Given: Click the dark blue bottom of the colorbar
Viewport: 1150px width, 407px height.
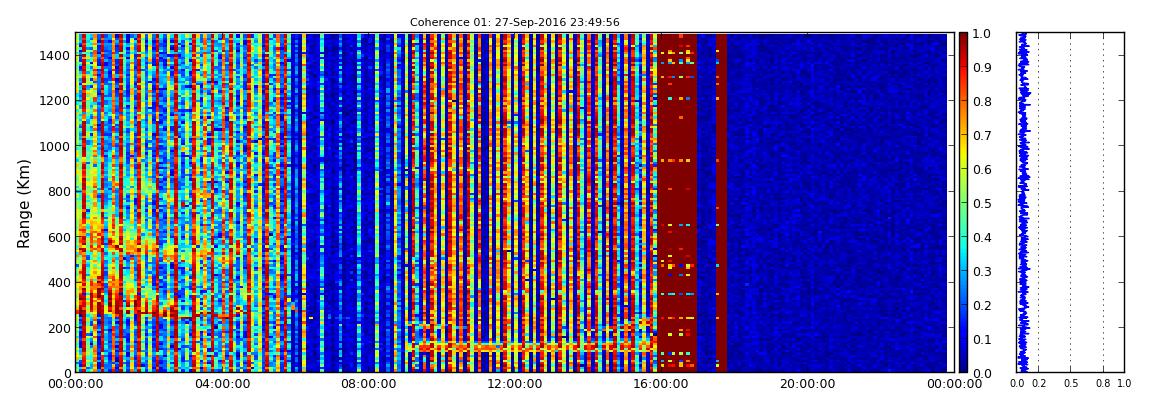Looking at the screenshot, I should point(963,364).
